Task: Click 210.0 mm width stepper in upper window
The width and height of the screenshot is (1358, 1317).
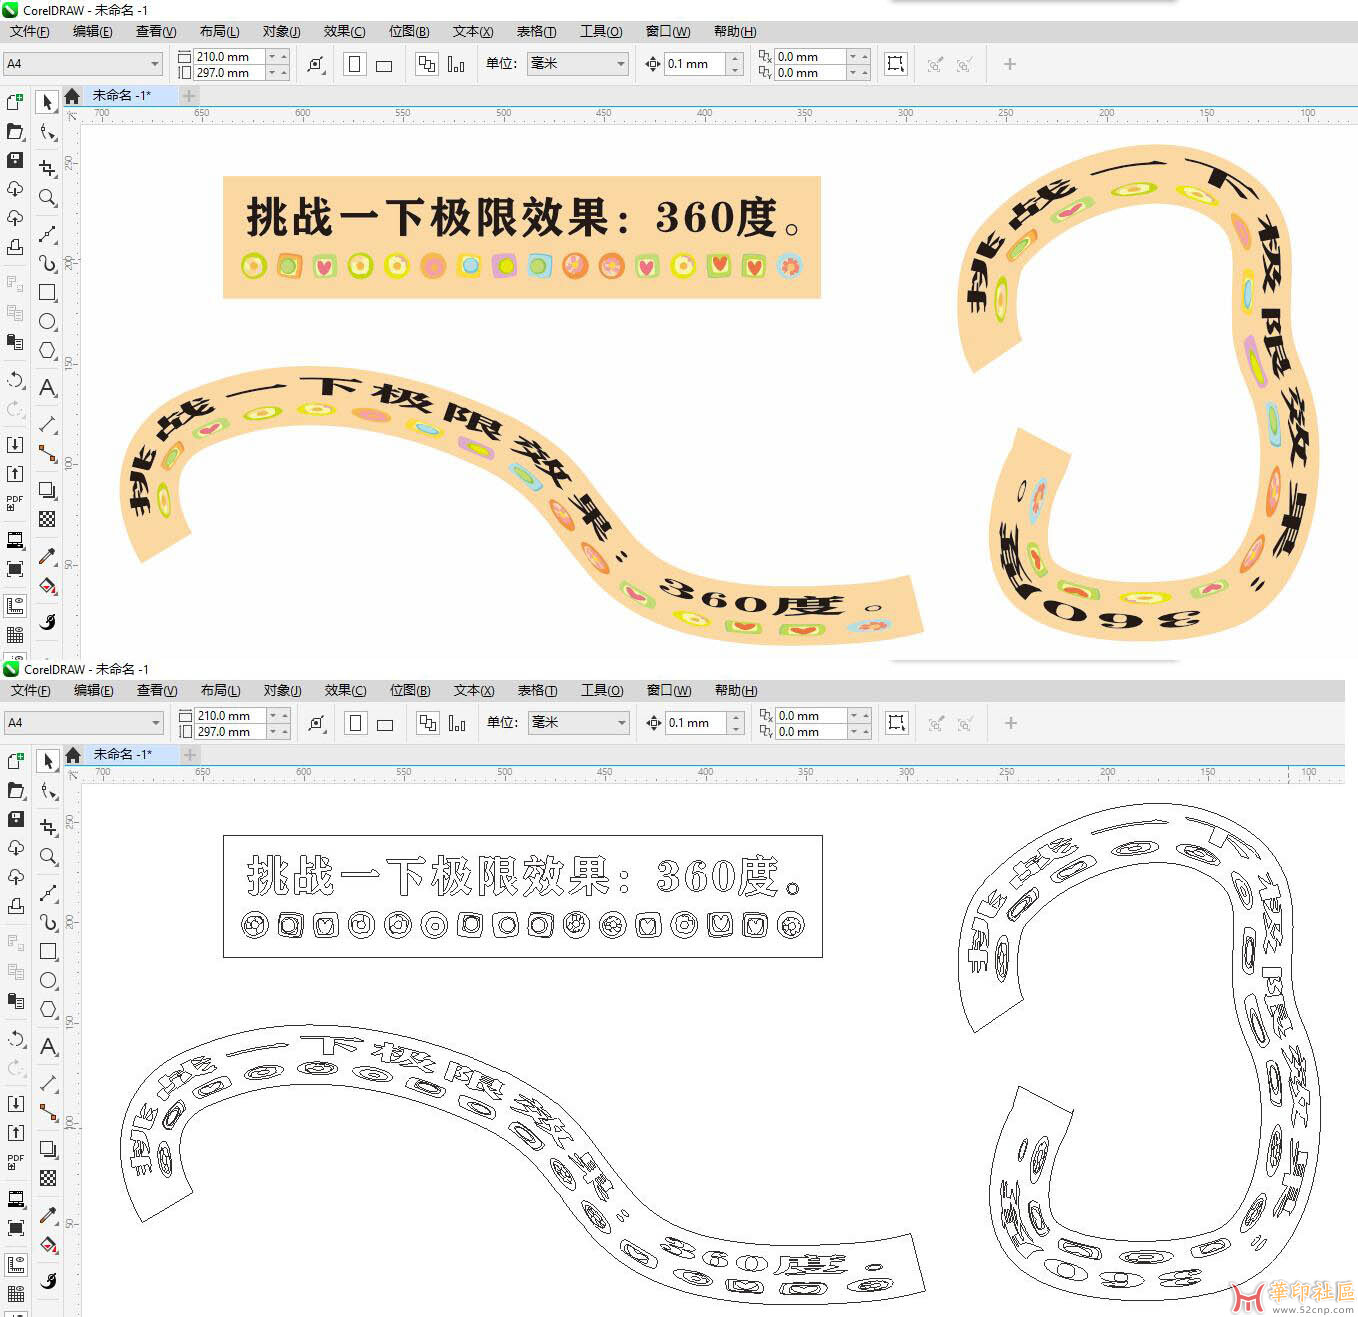Action: coord(278,57)
